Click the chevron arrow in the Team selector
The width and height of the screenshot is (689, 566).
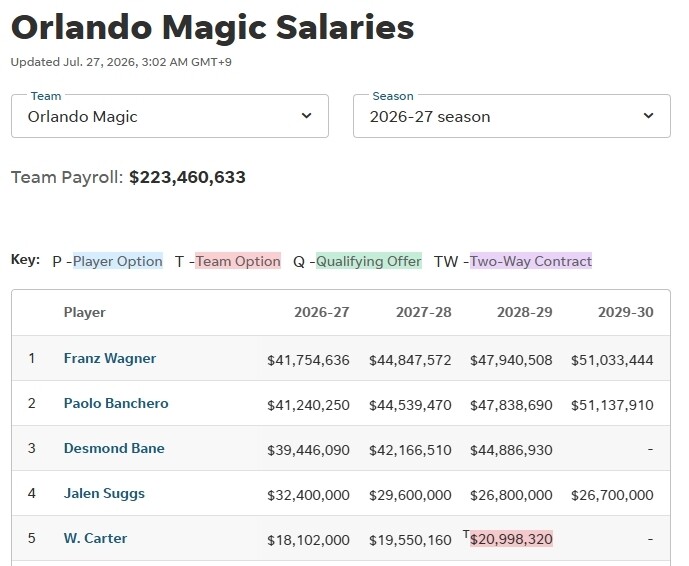(307, 116)
